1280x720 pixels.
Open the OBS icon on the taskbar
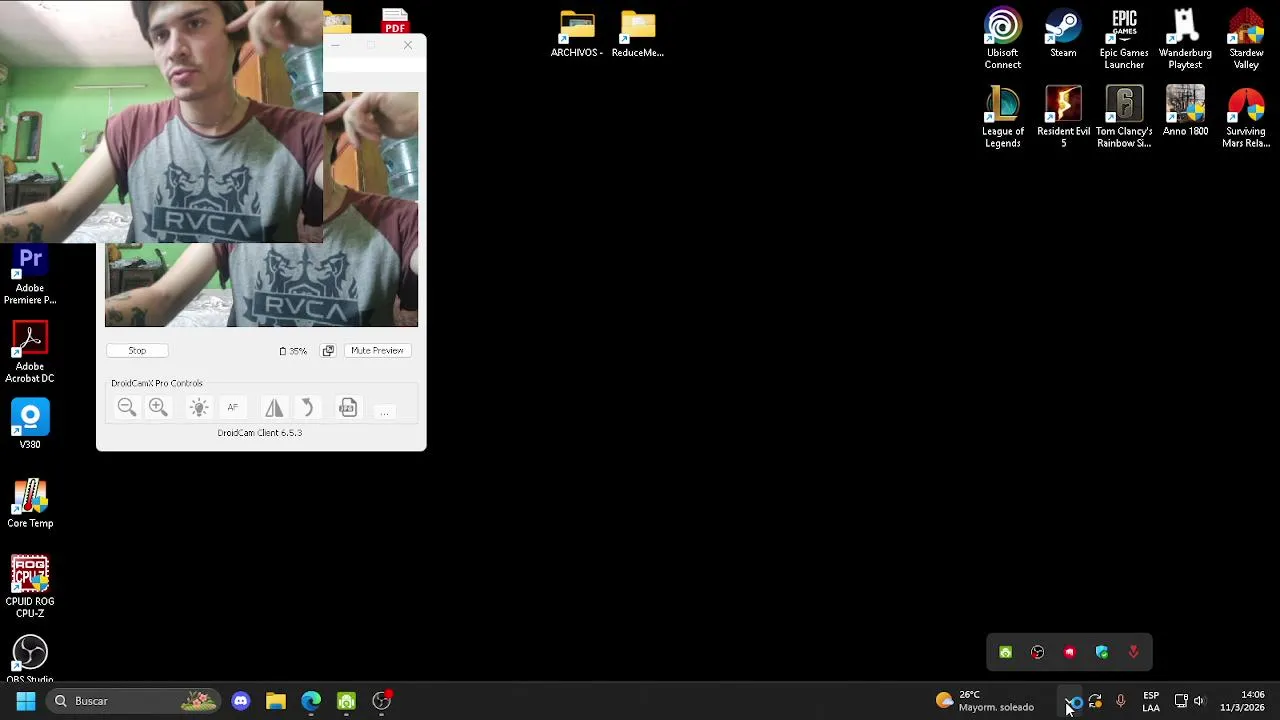pyautogui.click(x=382, y=701)
